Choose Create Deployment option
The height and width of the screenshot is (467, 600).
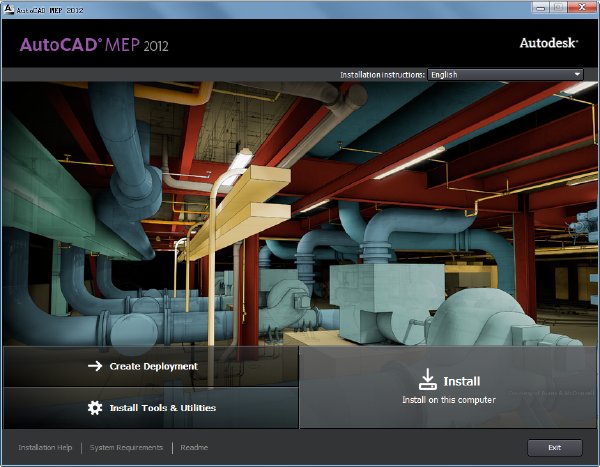151,366
